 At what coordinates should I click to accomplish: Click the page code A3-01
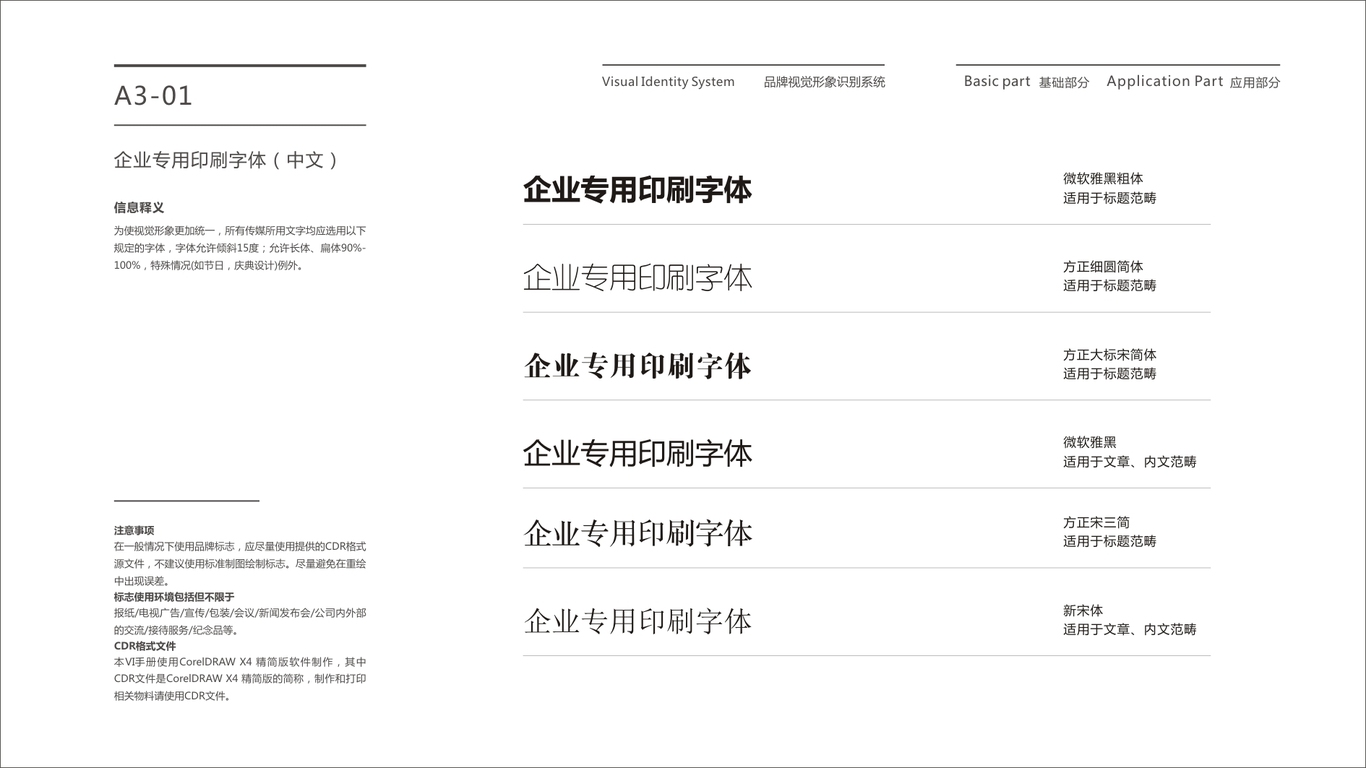[153, 96]
